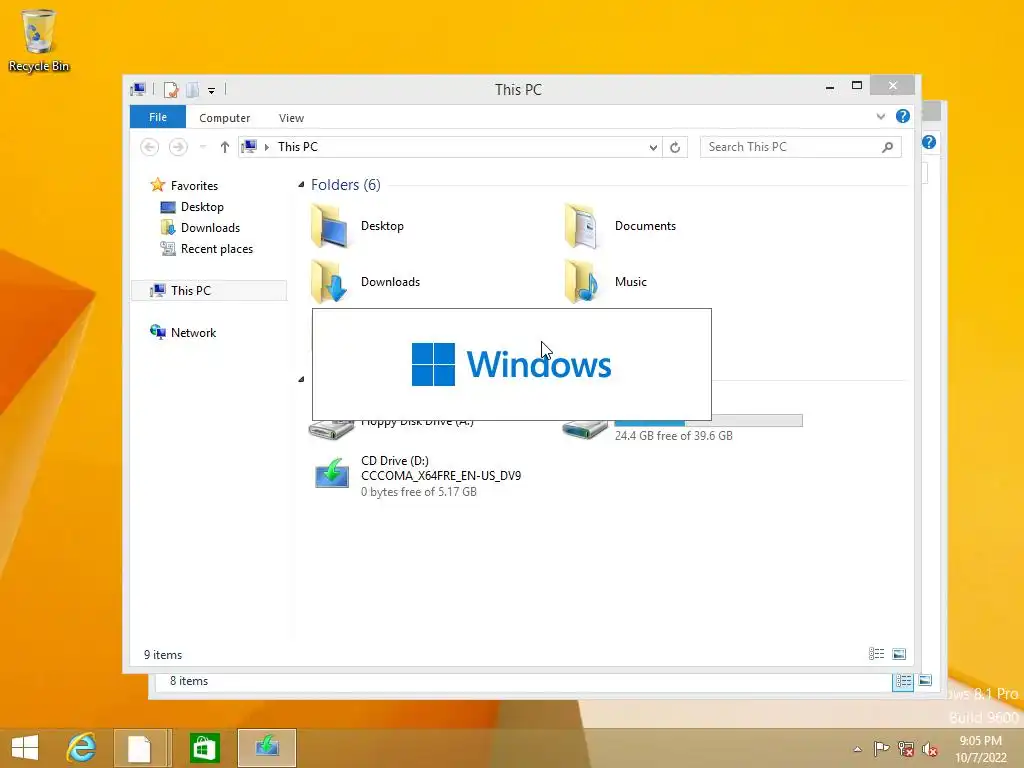Show hidden icons in the system tray
The image size is (1024, 768).
click(x=857, y=749)
